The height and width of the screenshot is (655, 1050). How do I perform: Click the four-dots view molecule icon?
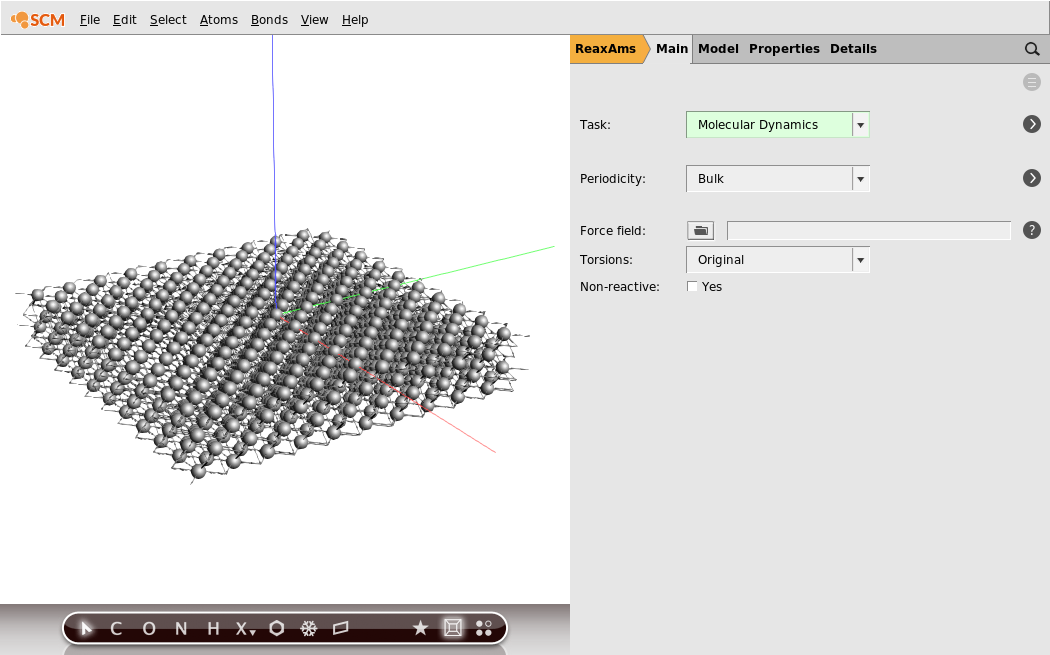coord(483,628)
